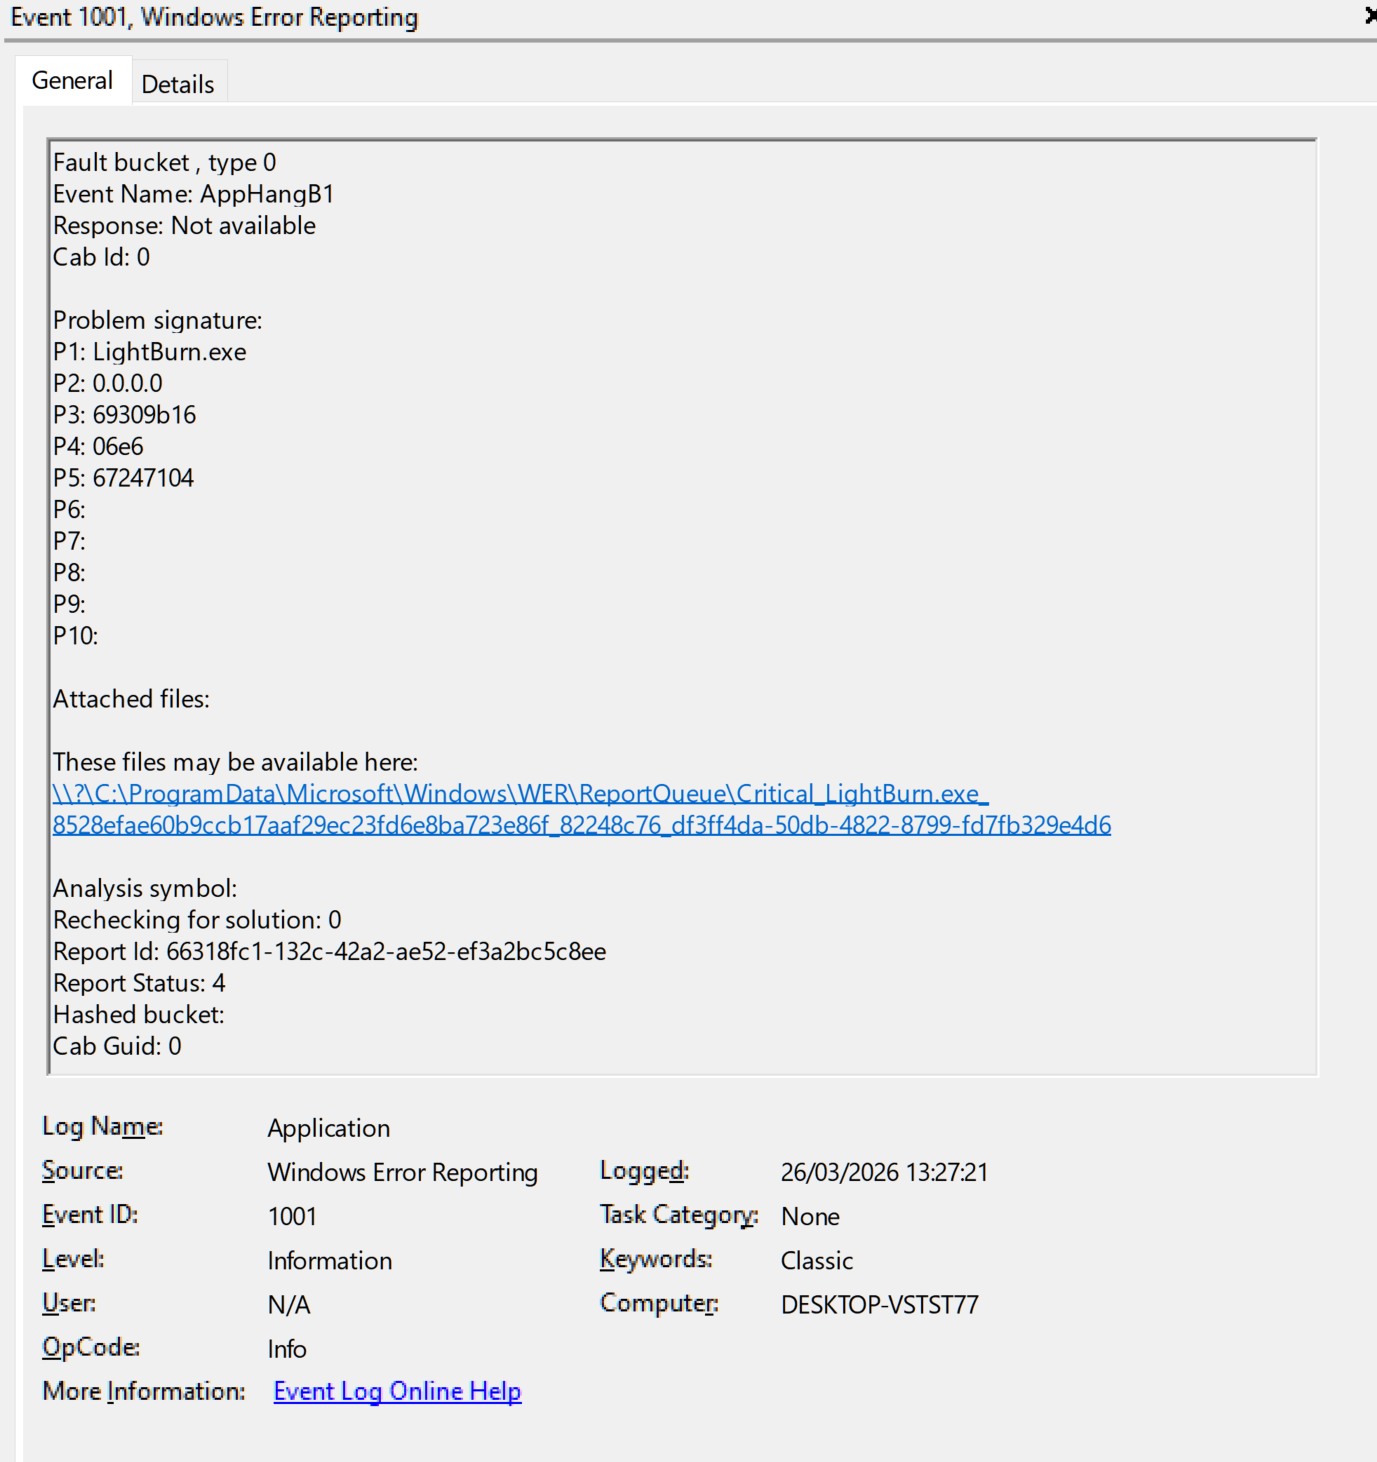Close the Event 1001 preview pane
The width and height of the screenshot is (1377, 1462).
(1370, 16)
